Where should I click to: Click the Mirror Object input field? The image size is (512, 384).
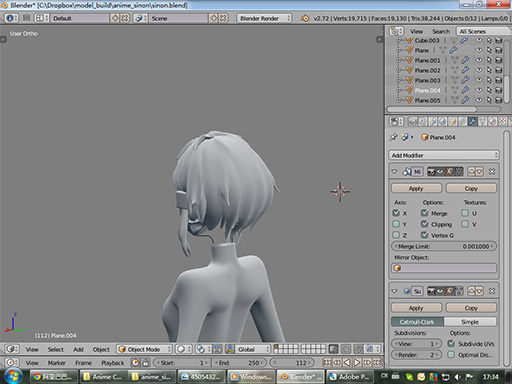pyautogui.click(x=444, y=268)
